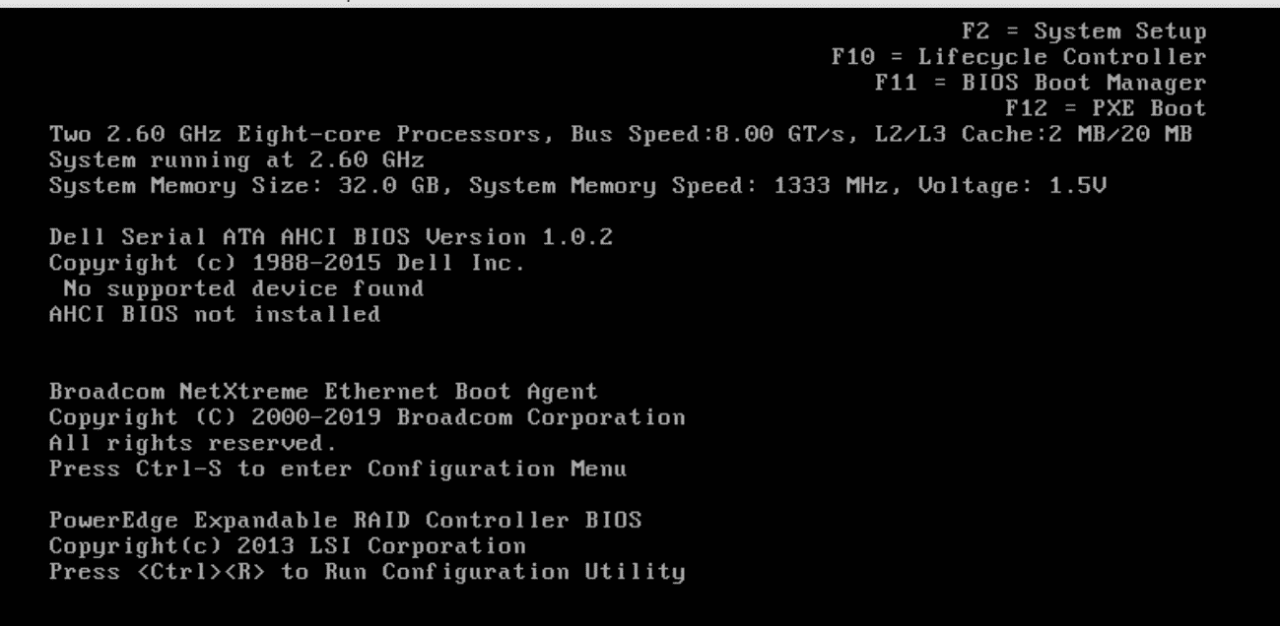Click the Copyright 1988-2015 Dell Inc. line

(287, 263)
